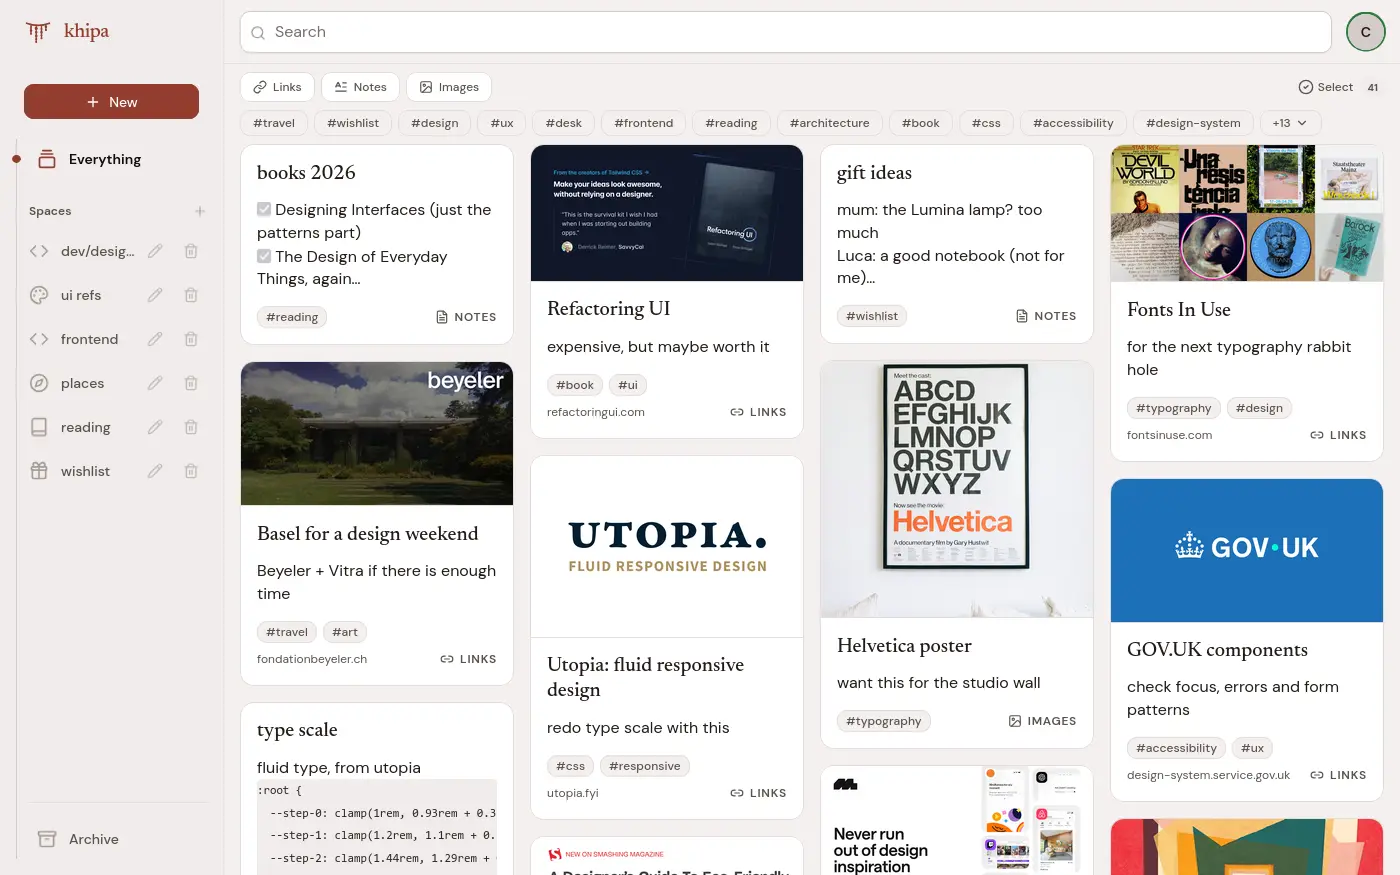
Task: Click the #art tag on Basel card
Action: [x=345, y=632]
